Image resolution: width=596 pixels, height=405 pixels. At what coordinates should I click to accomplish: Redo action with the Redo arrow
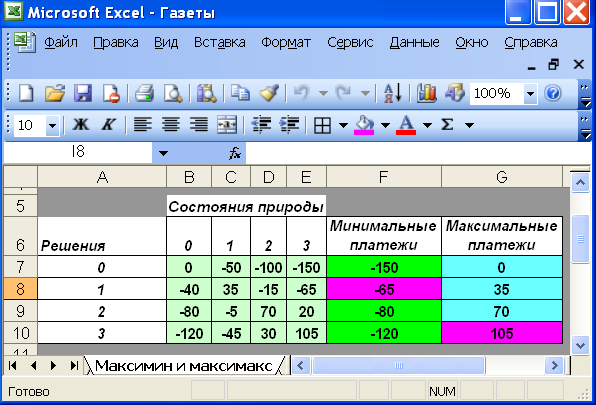point(344,93)
